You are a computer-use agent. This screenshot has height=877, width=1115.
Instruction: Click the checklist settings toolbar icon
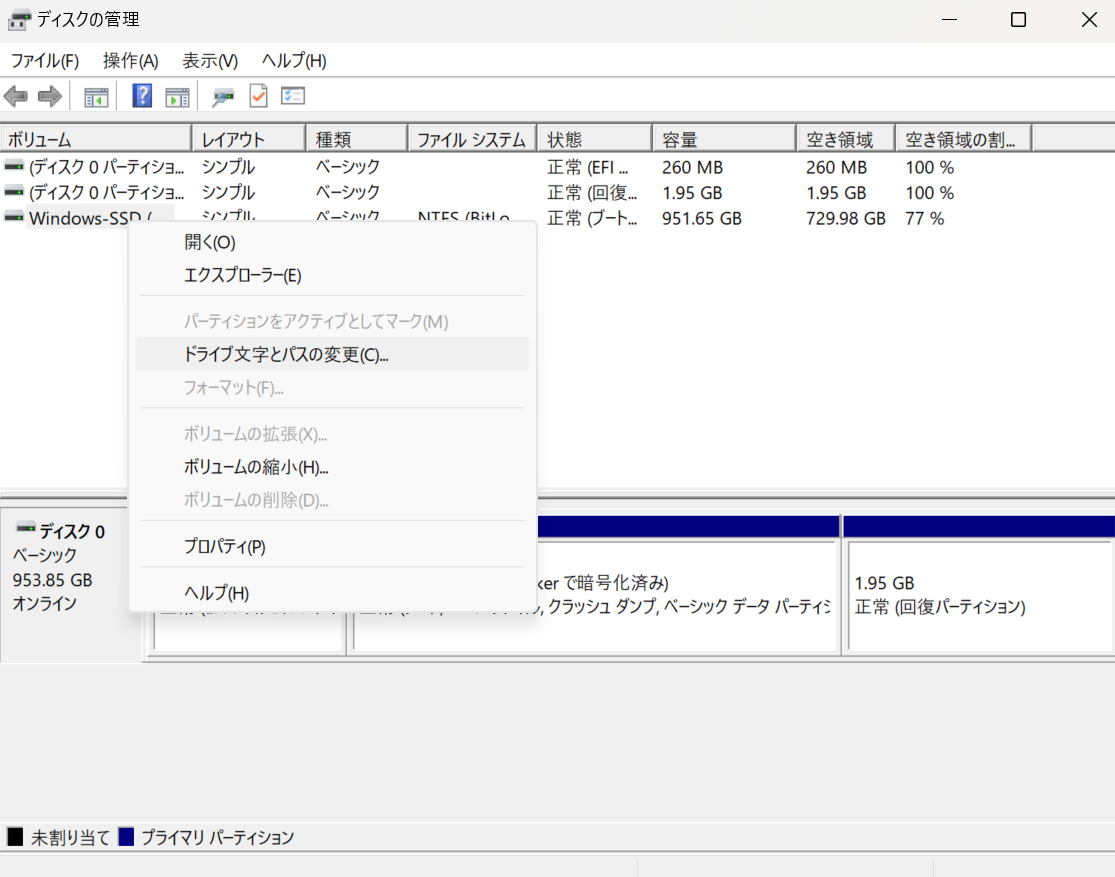(293, 96)
